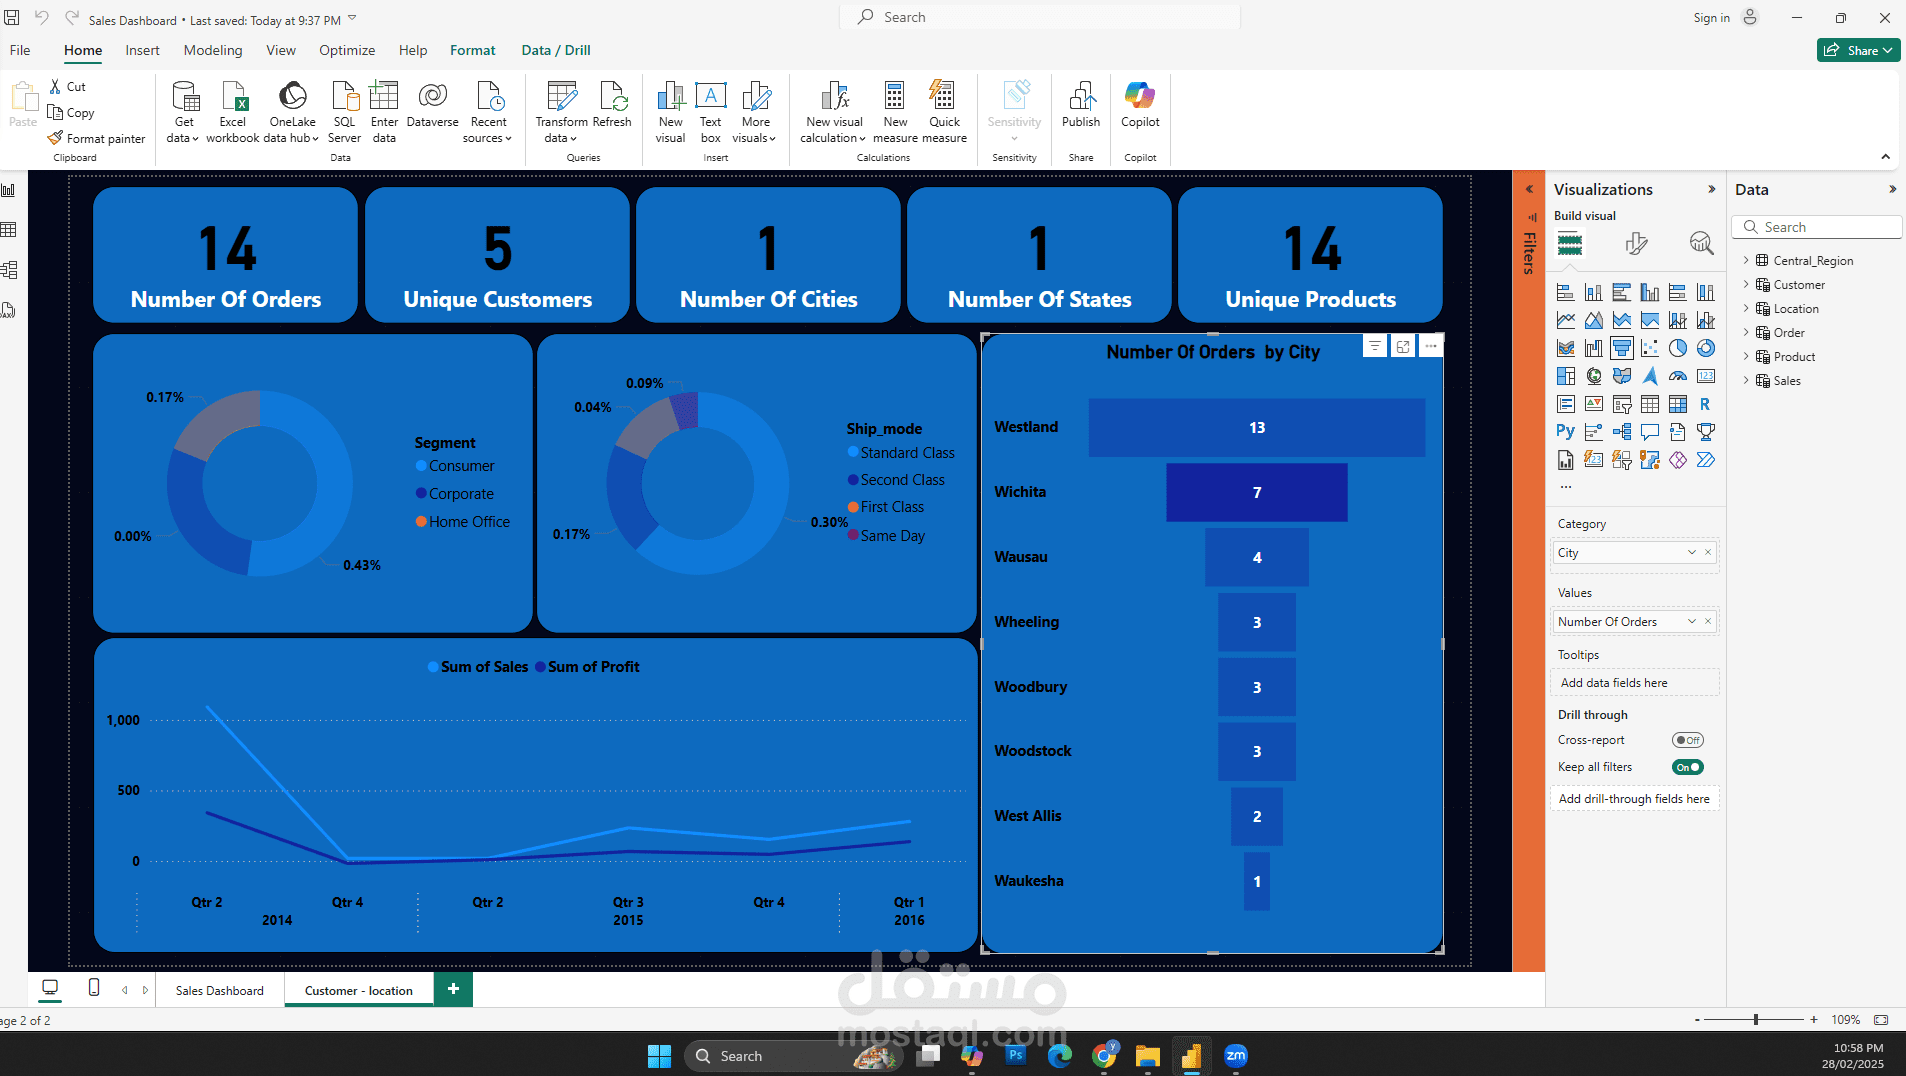Toggle the Keep all filters switch
Image resolution: width=1906 pixels, height=1076 pixels.
coord(1688,767)
